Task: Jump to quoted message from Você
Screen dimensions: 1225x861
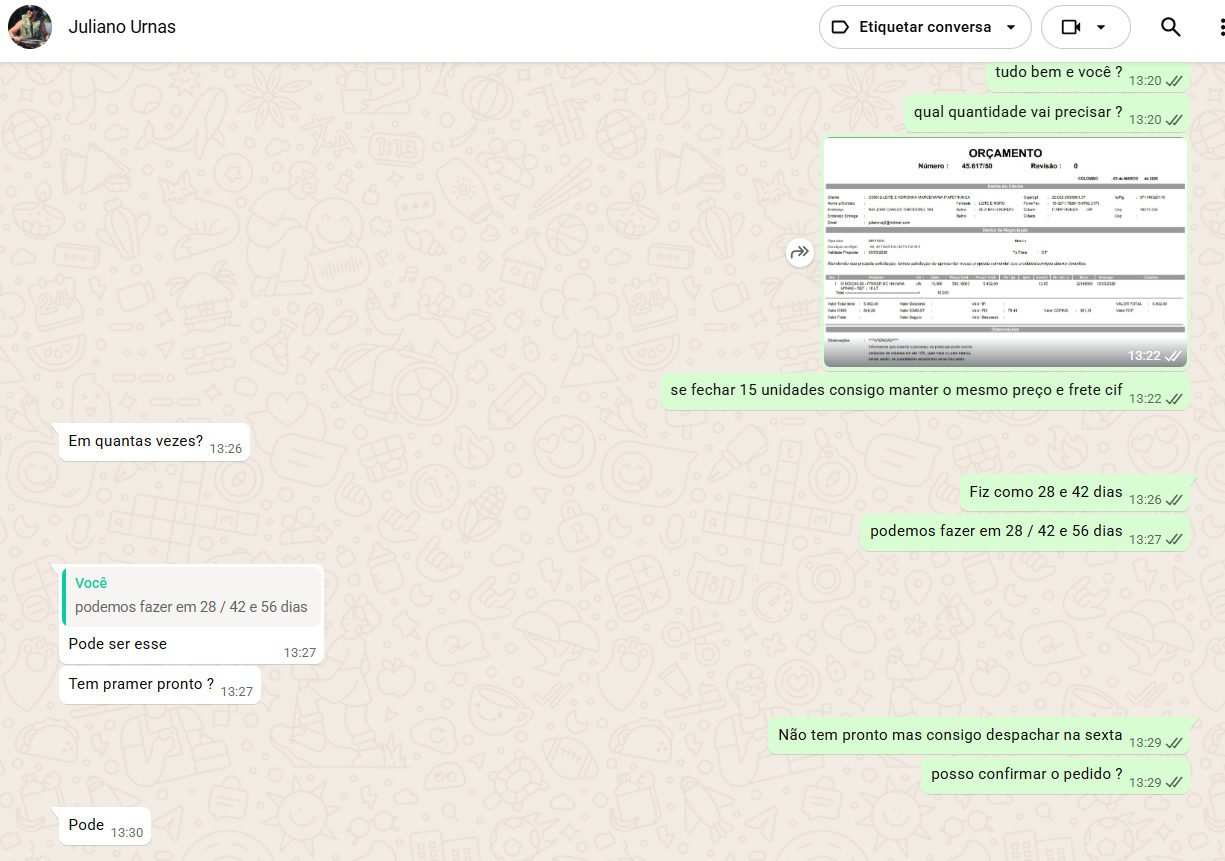Action: coord(191,596)
